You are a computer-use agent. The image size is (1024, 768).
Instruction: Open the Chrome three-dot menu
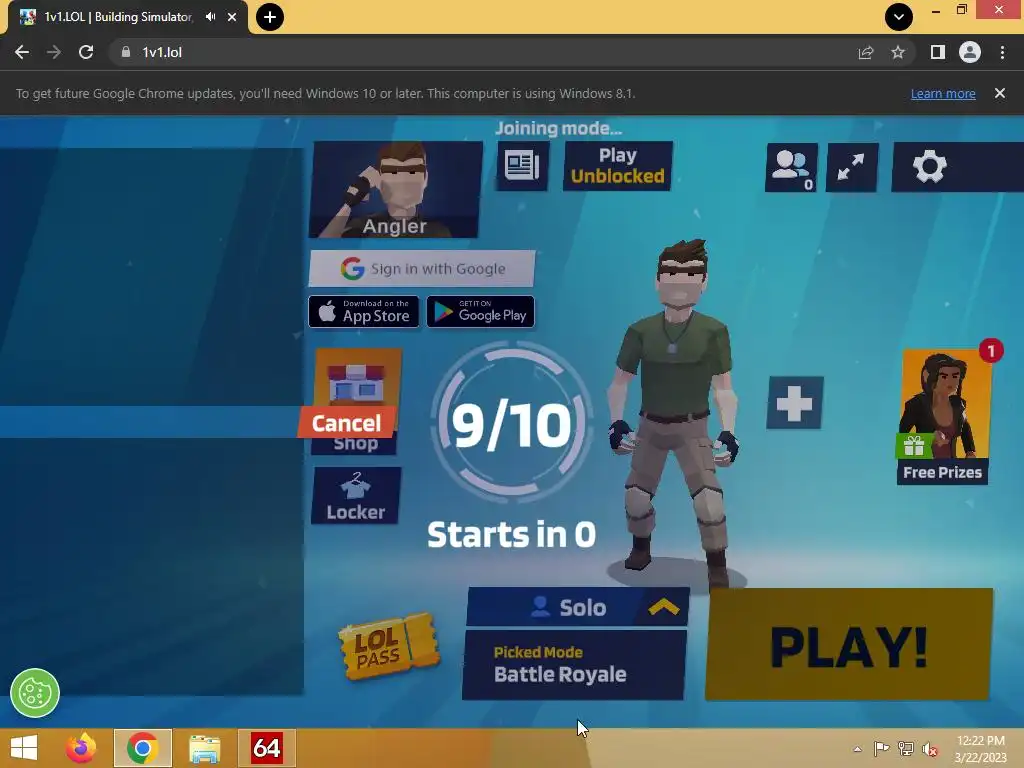point(1002,52)
